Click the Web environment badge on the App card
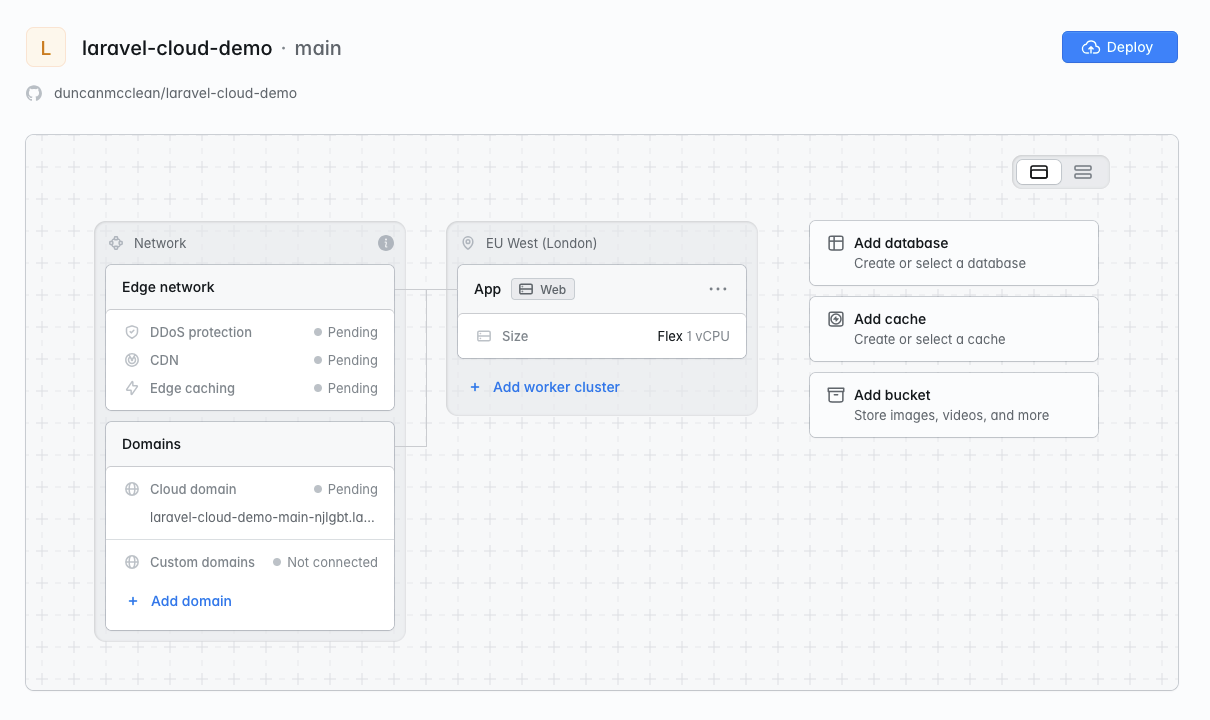The image size is (1210, 720). click(542, 289)
